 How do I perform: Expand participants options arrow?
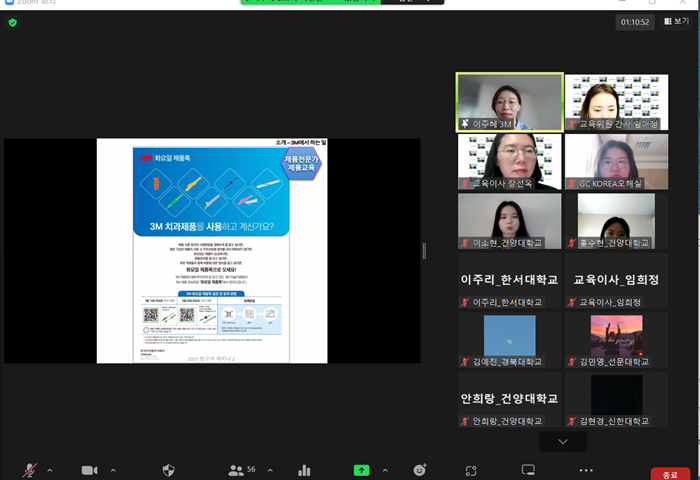tap(270, 470)
